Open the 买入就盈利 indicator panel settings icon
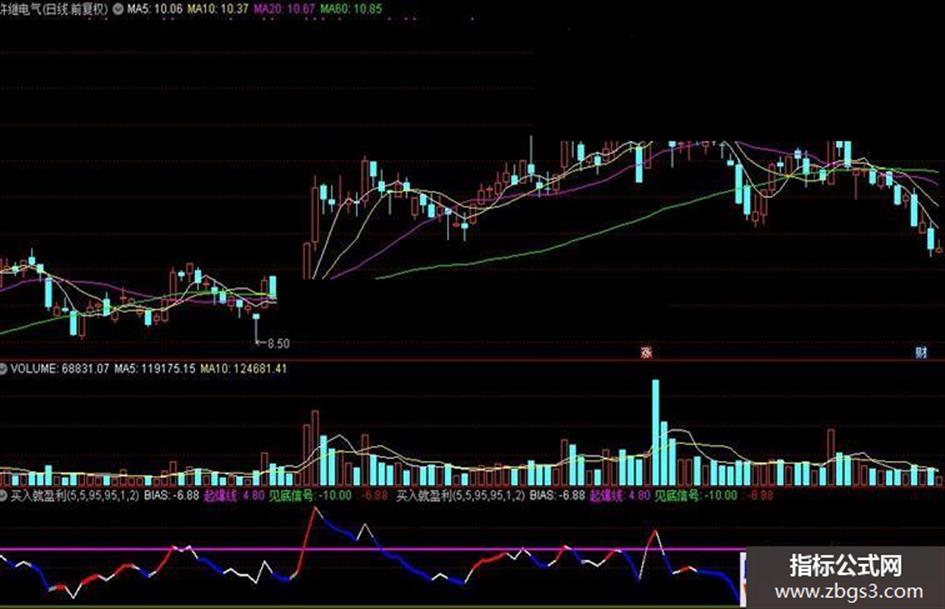Viewport: 945px width, 609px height. pyautogui.click(x=3, y=495)
